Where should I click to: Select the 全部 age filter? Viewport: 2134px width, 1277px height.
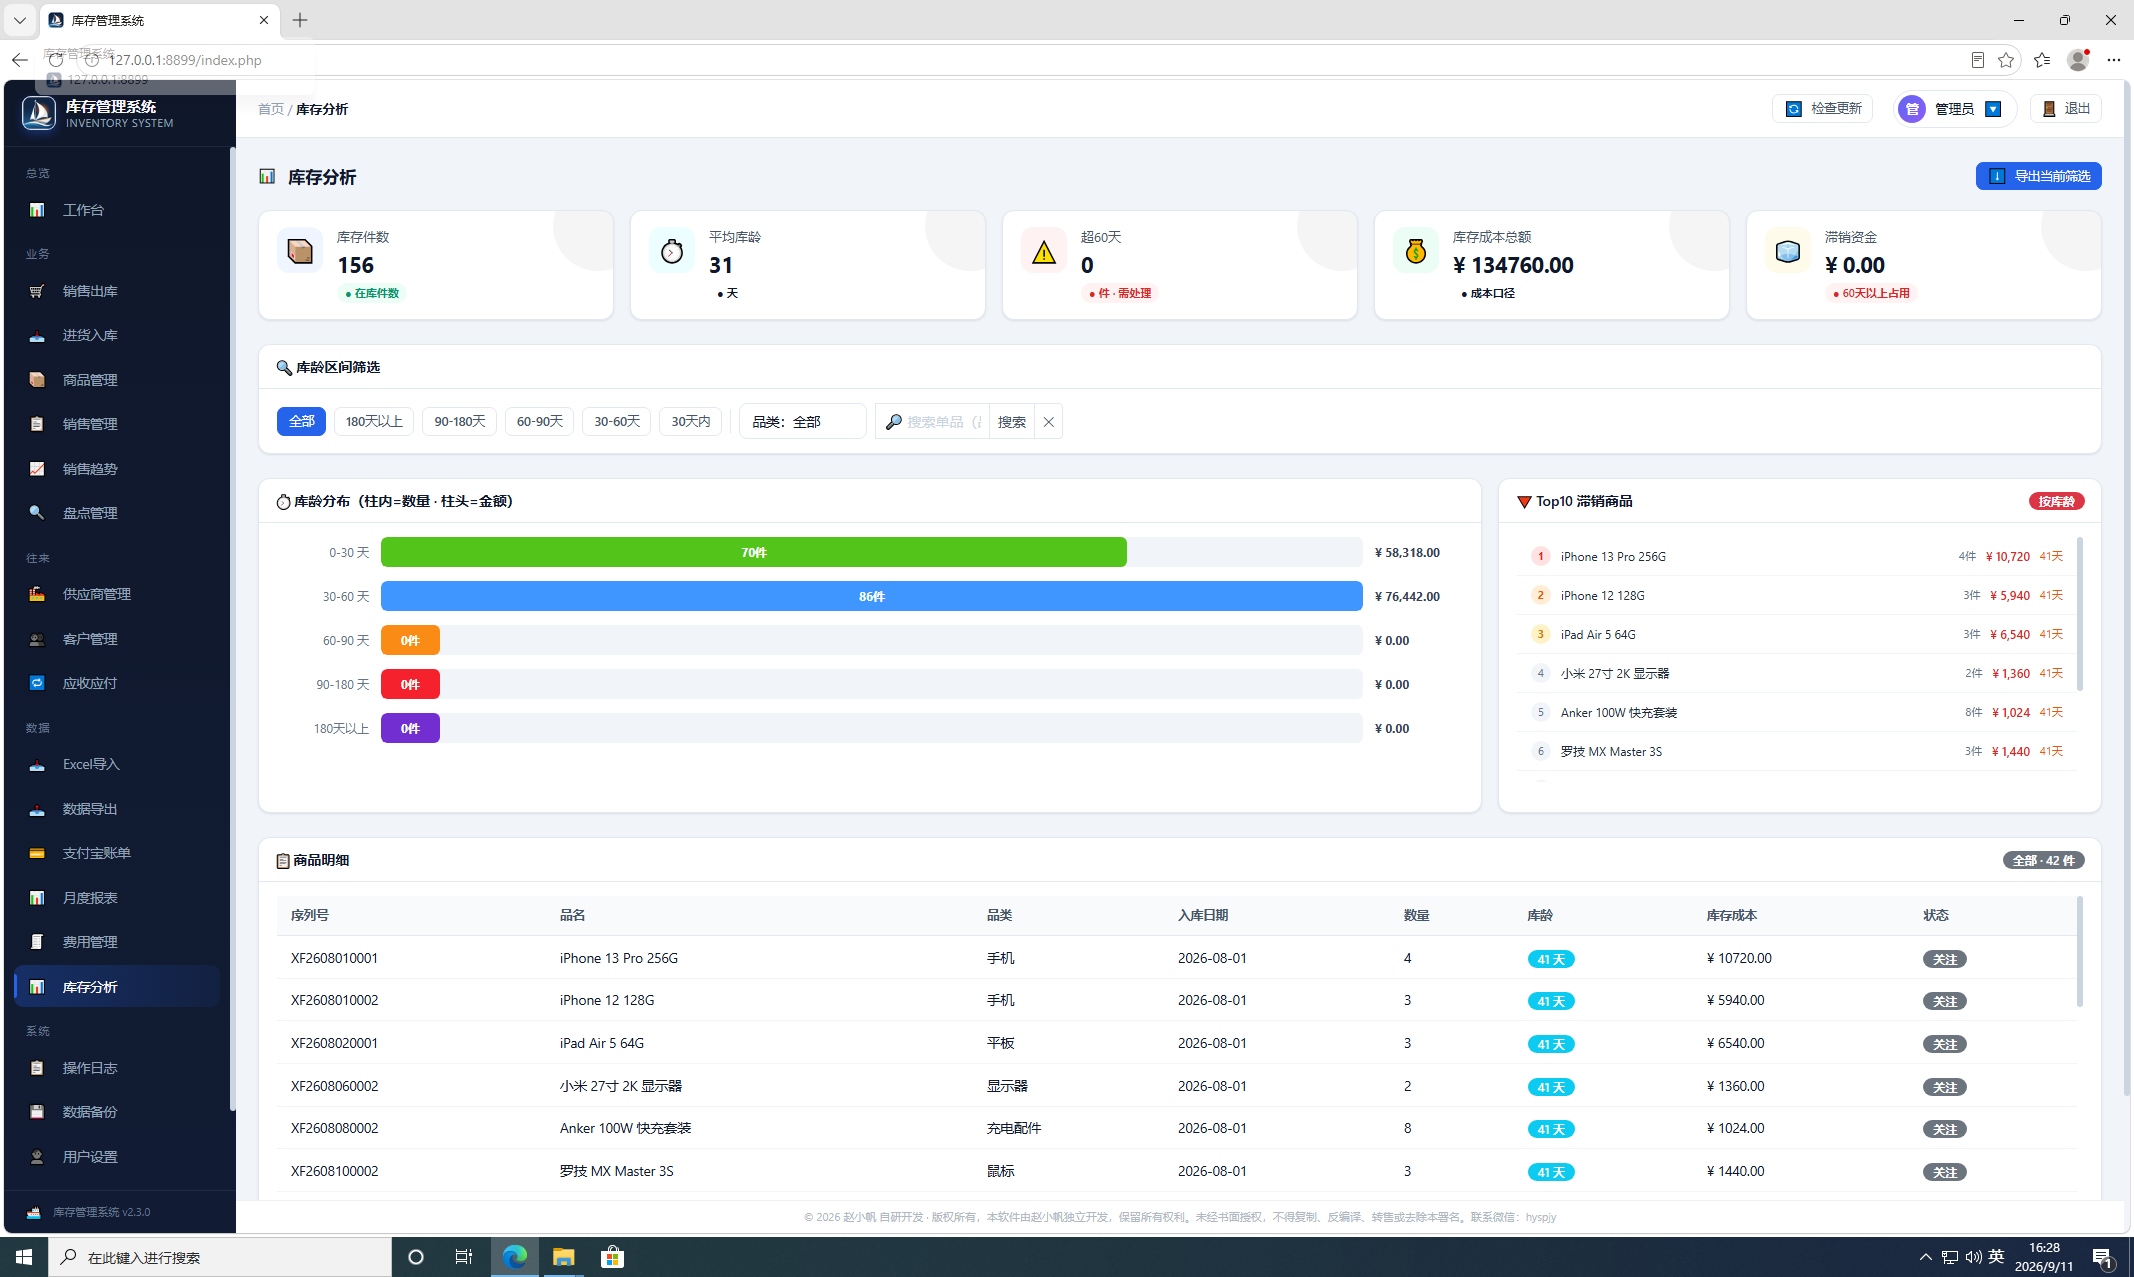[301, 422]
